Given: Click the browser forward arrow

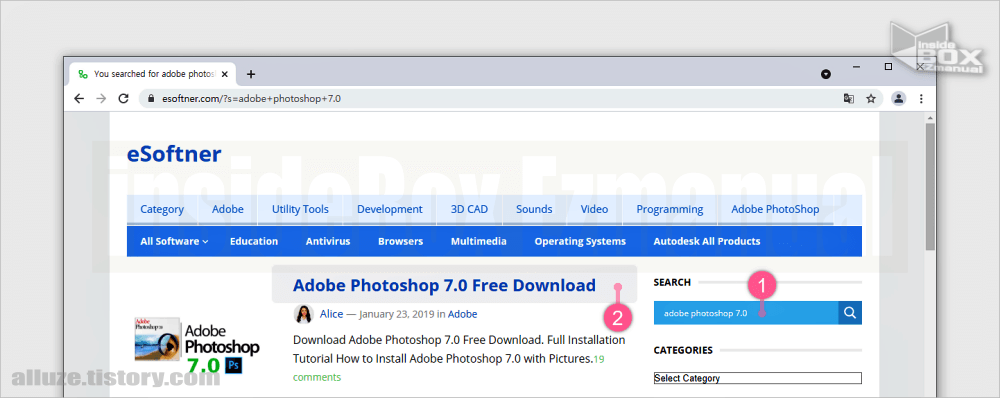Looking at the screenshot, I should coord(101,99).
